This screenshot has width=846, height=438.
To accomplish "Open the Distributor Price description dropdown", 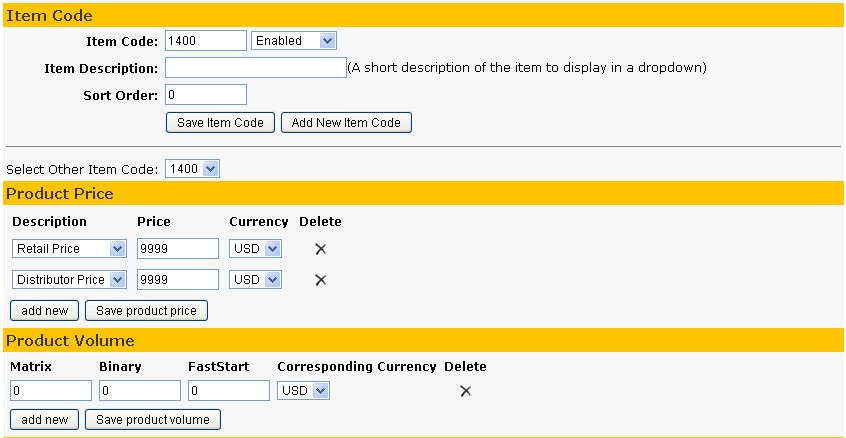I will 69,280.
